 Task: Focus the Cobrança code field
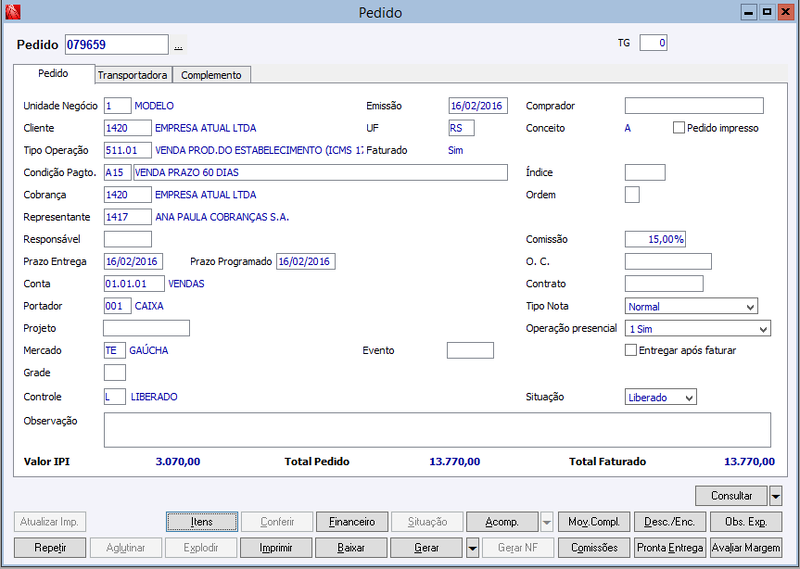128,194
